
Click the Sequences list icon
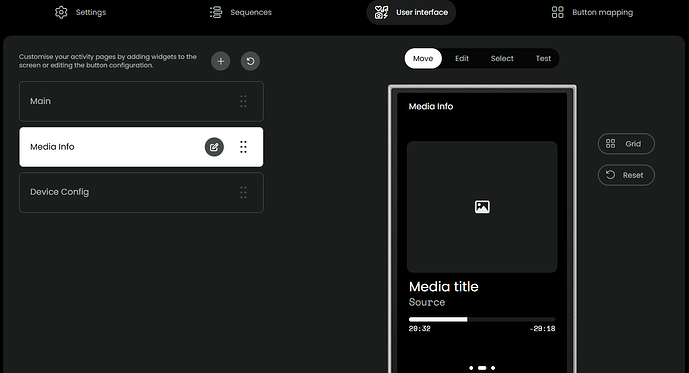point(216,12)
